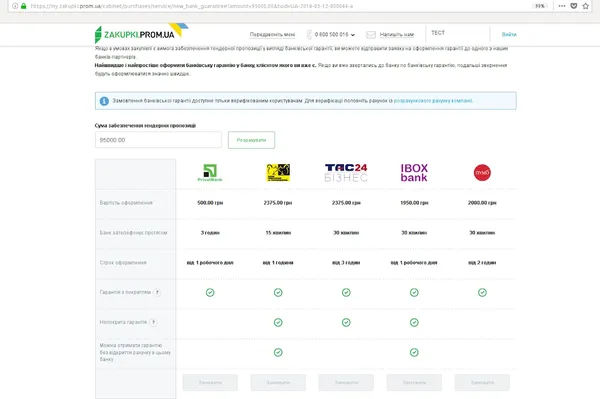Click the uncovered guarantee checkmark under the yellow bank logo
The height and width of the screenshot is (399, 600).
click(x=278, y=322)
